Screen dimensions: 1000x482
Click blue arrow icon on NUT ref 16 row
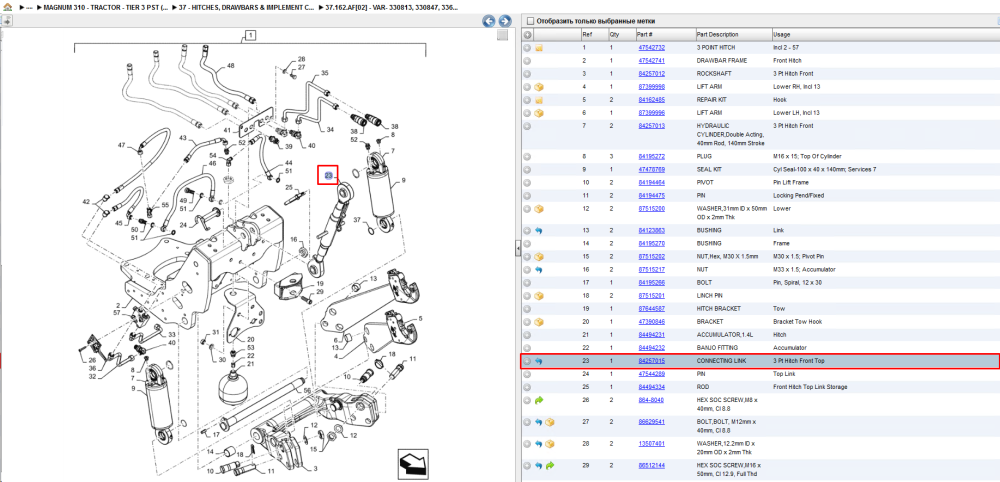tap(539, 270)
